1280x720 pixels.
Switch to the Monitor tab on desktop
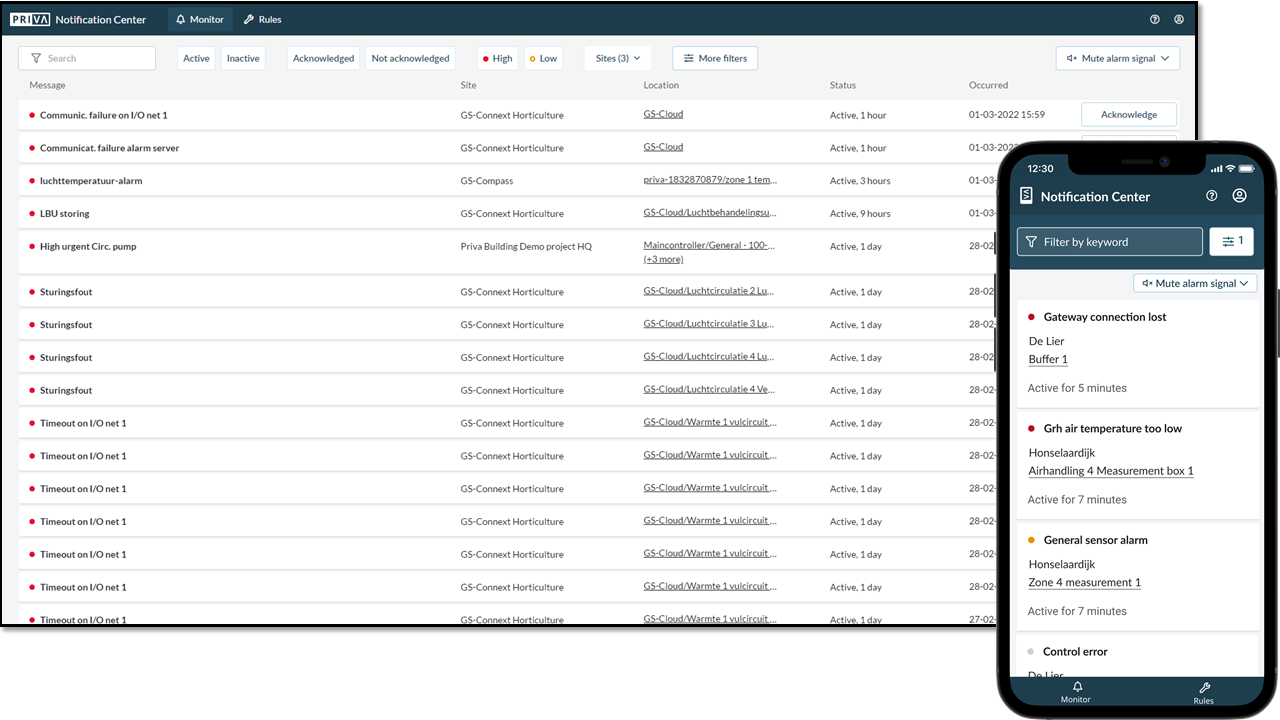click(200, 19)
